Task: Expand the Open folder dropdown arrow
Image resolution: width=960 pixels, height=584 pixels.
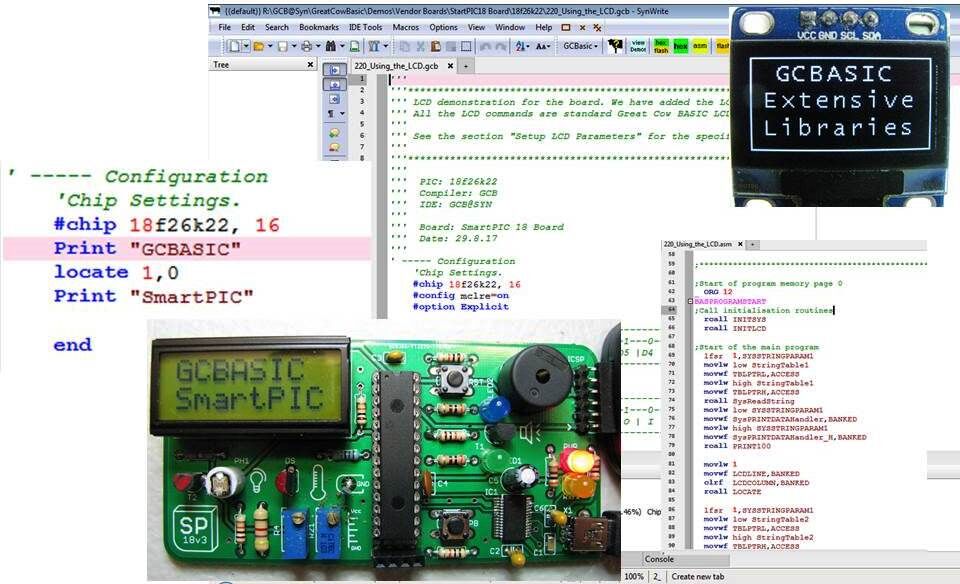Action: (x=270, y=46)
